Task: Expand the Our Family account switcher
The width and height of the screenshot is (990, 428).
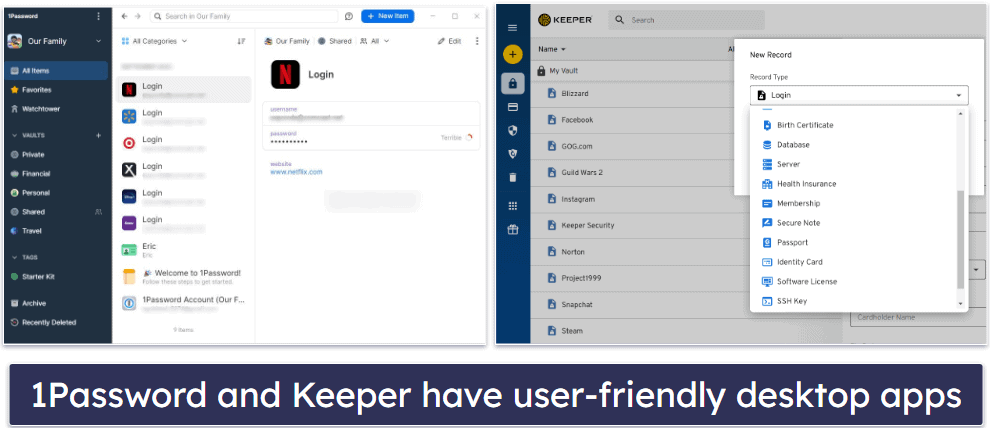Action: tap(55, 41)
